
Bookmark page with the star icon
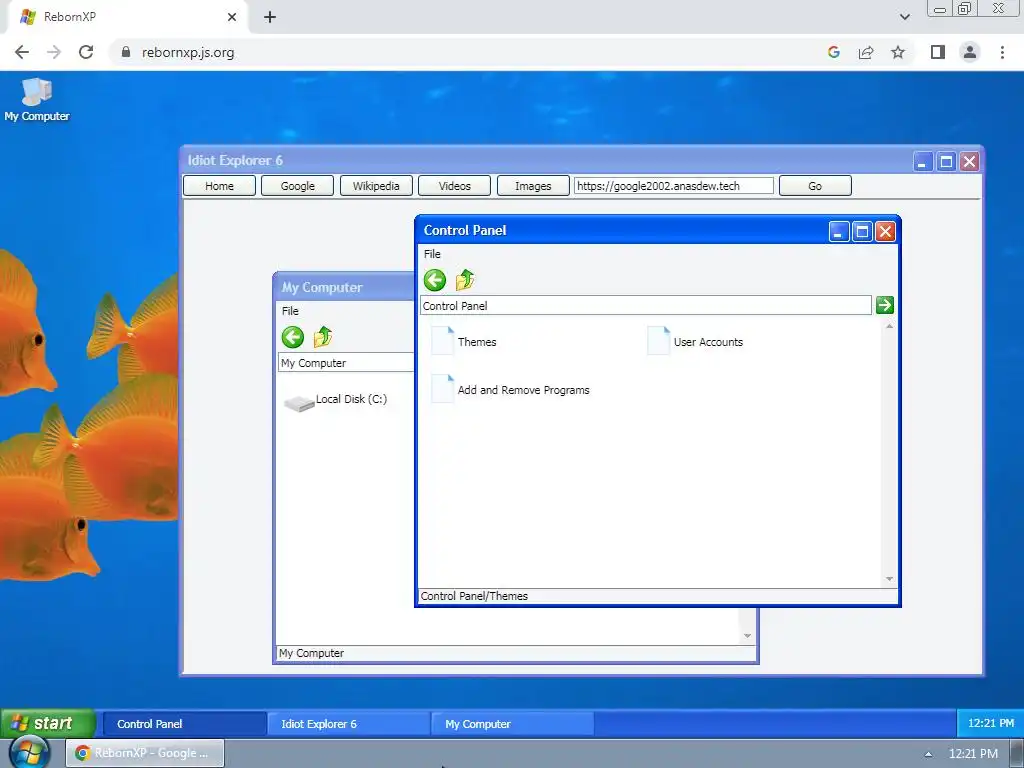898,52
